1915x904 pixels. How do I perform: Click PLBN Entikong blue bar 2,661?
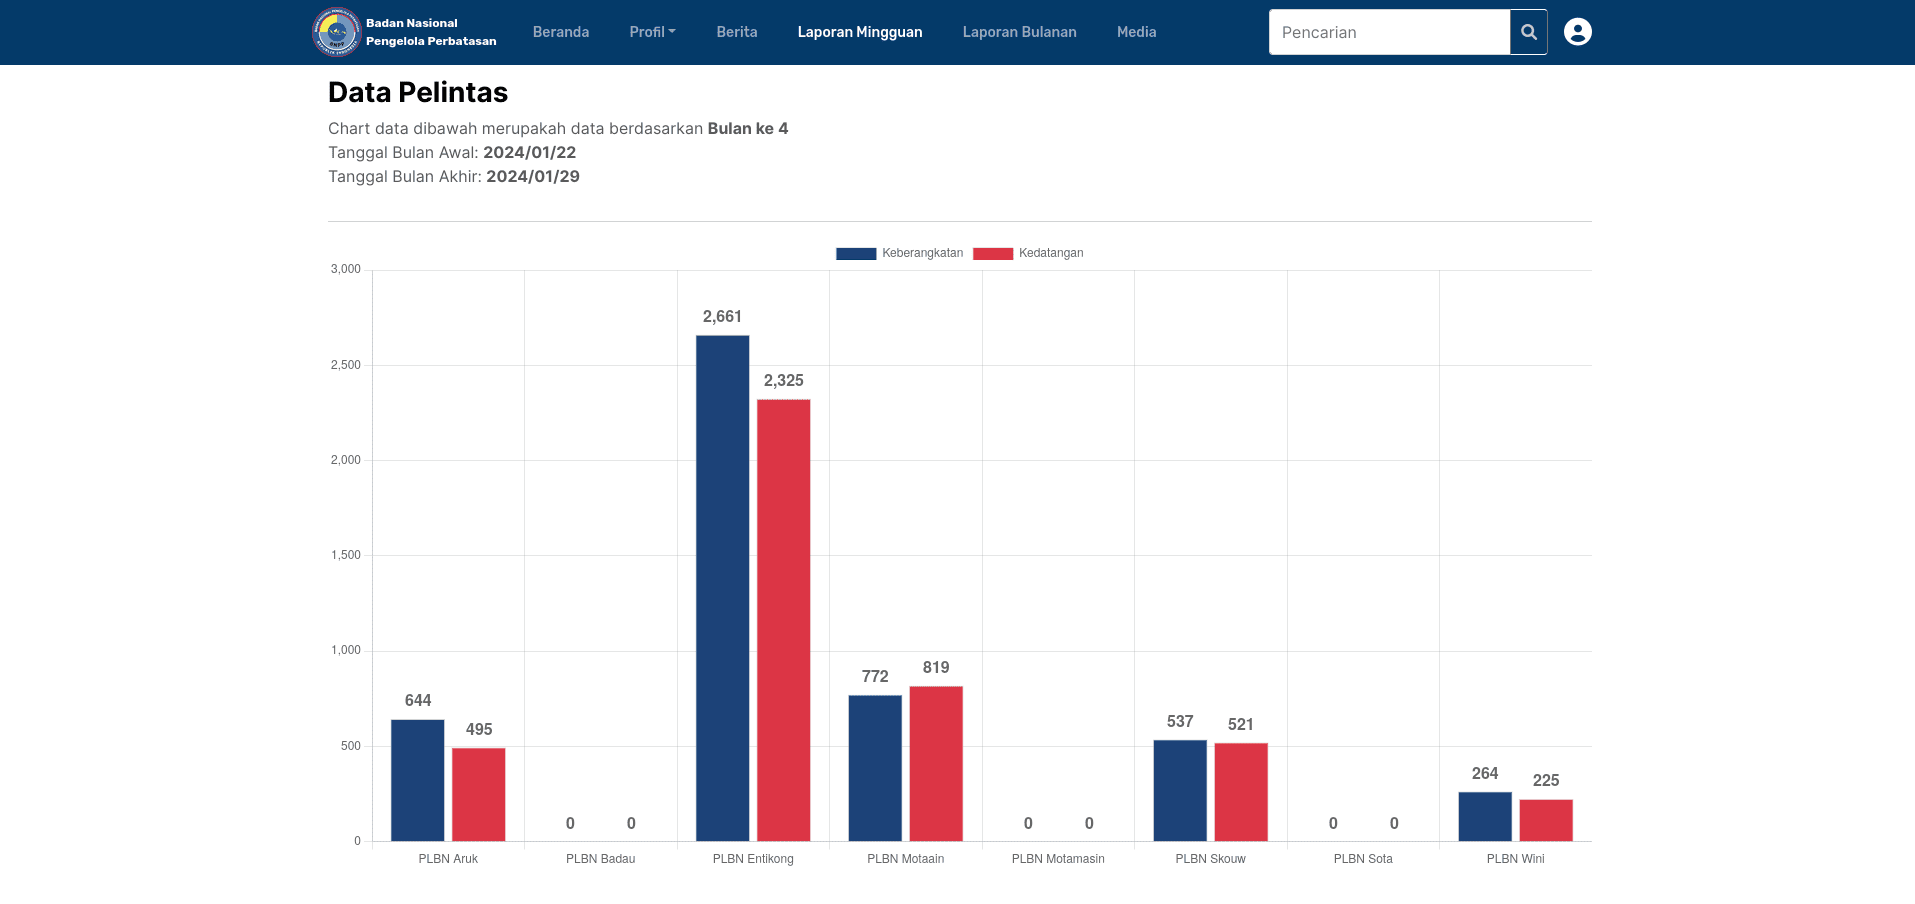[x=723, y=588]
